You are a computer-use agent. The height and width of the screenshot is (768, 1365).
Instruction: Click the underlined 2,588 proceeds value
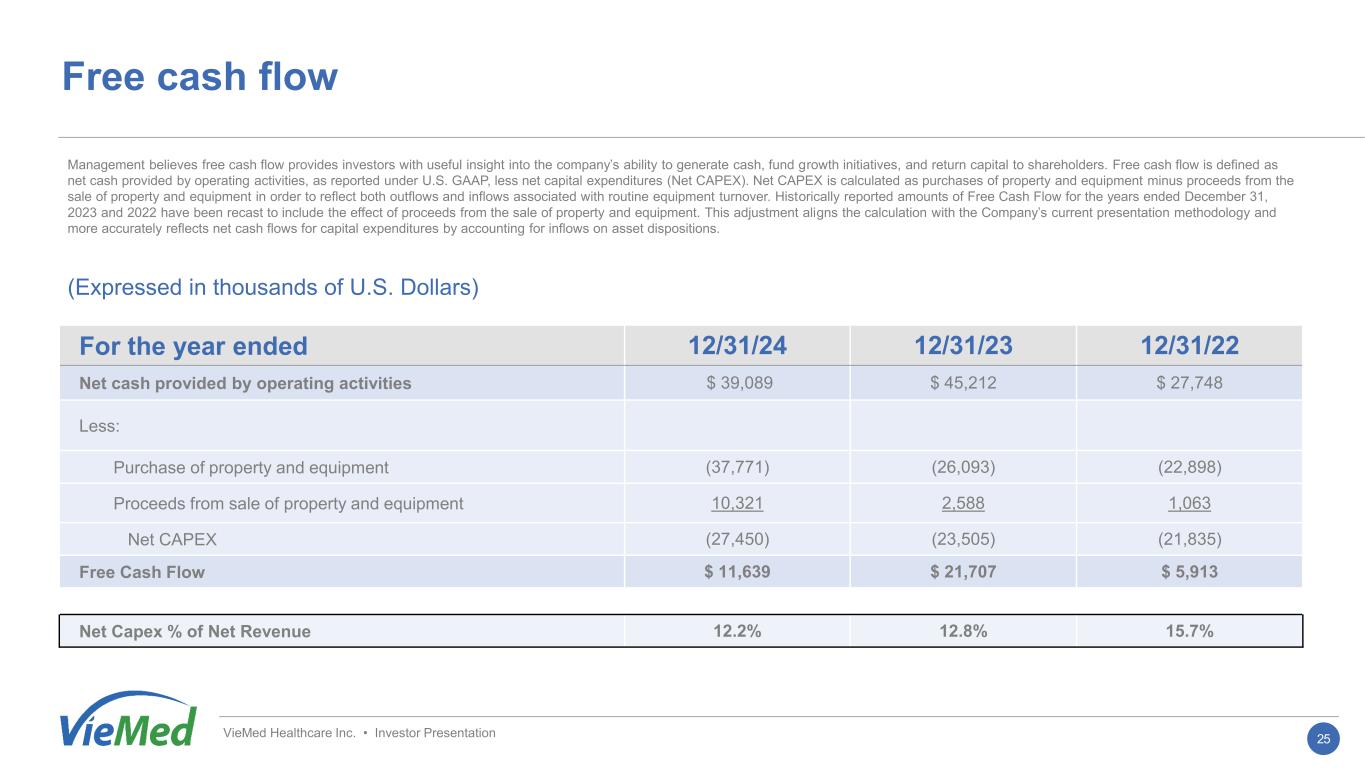(963, 503)
